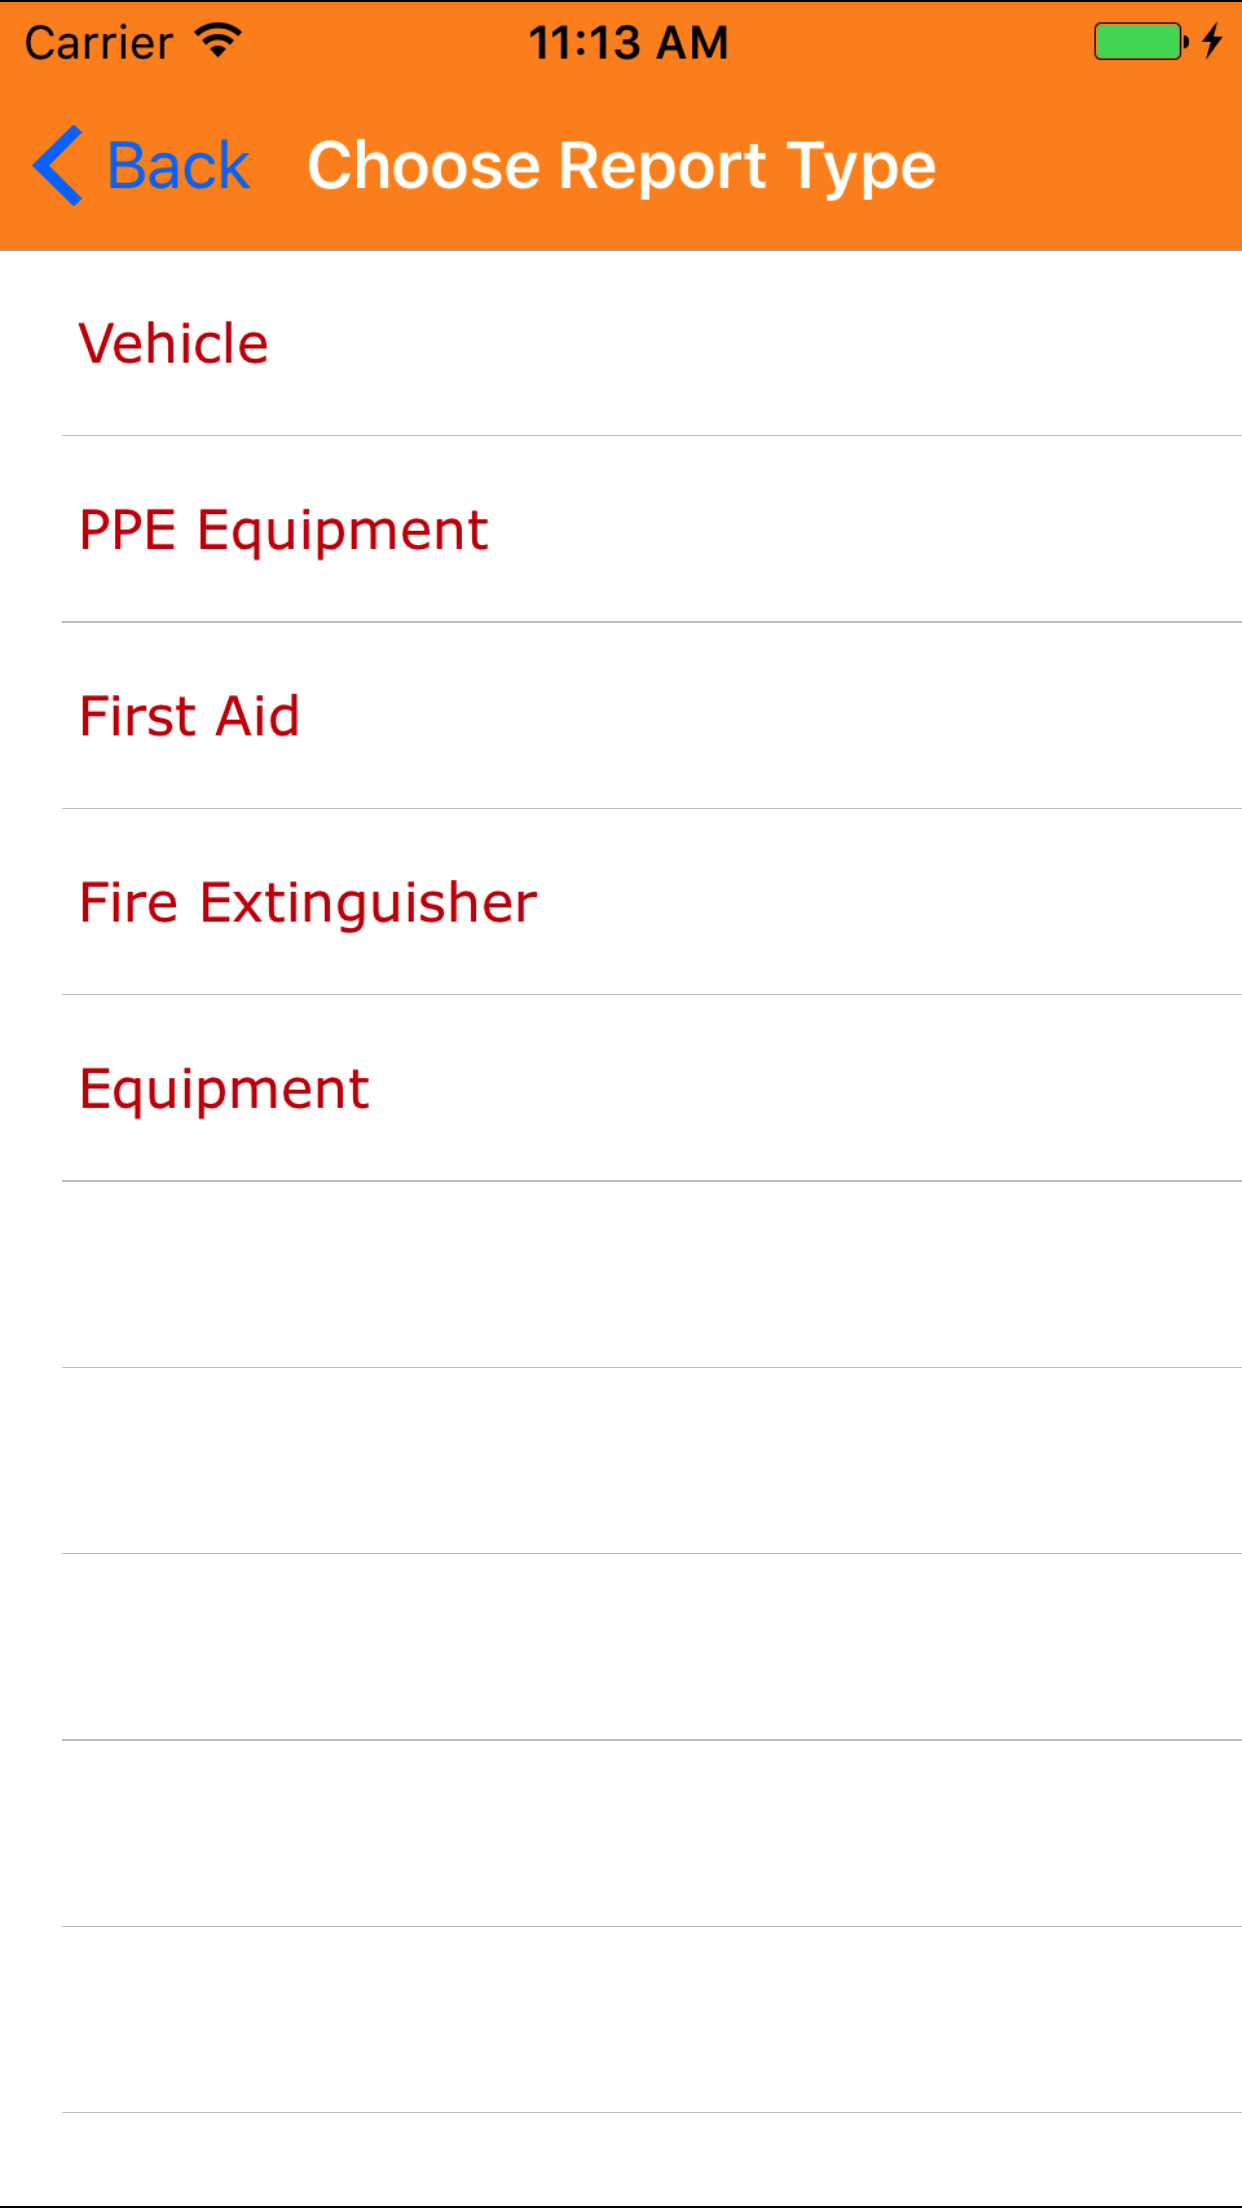Click the Carrier label in status bar
Screen dimensions: 1242x2208
click(98, 43)
